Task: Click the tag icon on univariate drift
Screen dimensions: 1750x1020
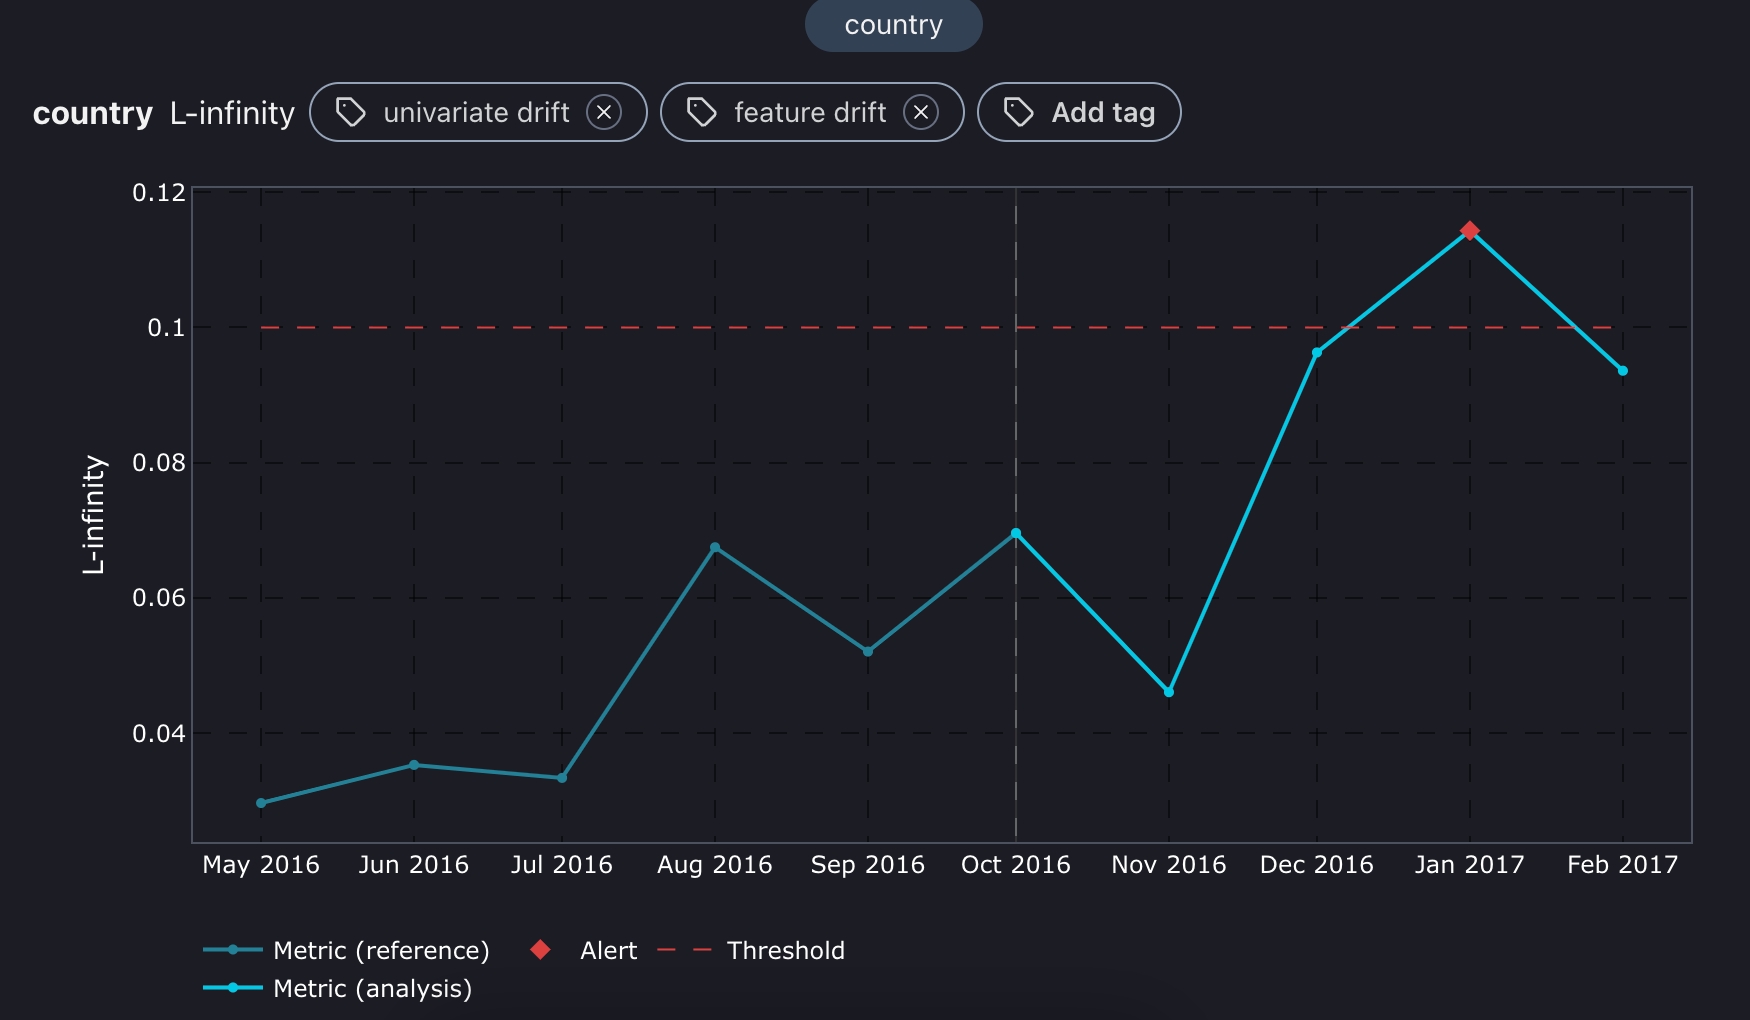Action: [x=350, y=112]
